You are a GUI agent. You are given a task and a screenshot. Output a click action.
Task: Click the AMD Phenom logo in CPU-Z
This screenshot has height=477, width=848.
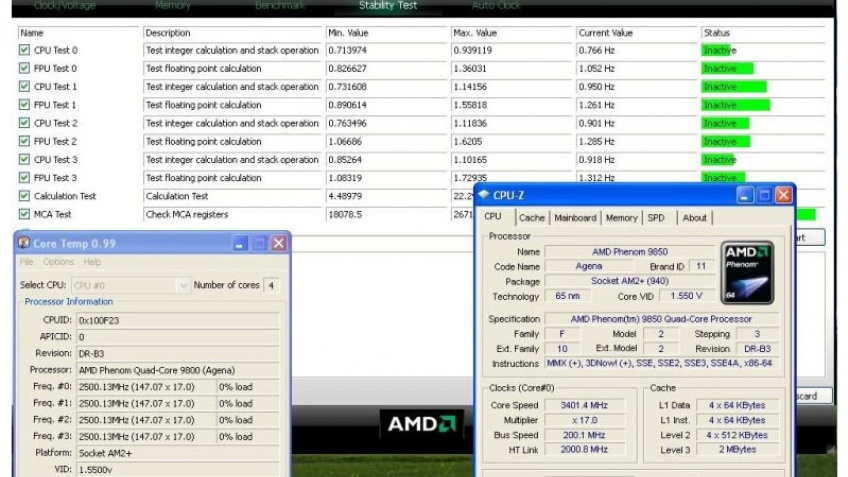tap(747, 273)
